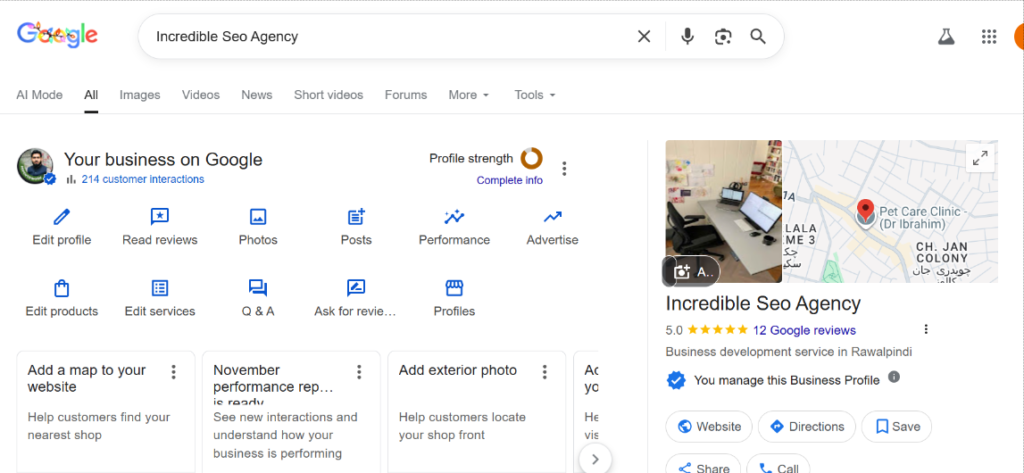Click the Edit profile pencil icon

click(61, 217)
